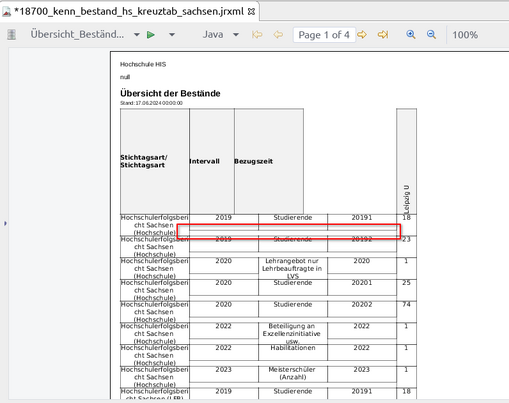
Task: Click the Stichtagsart/Stichtagsart column header
Action: tap(155, 161)
